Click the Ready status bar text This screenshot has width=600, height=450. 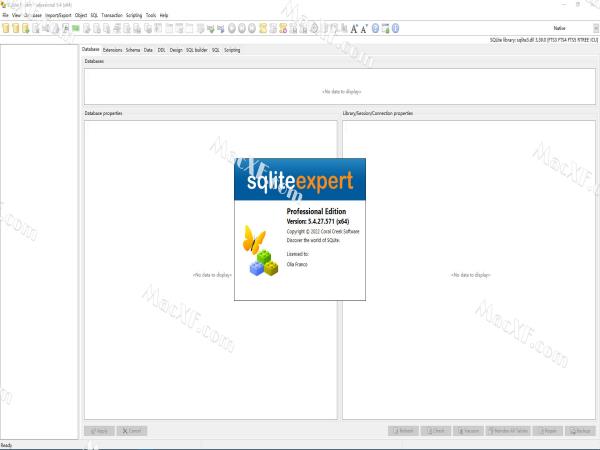[7, 445]
